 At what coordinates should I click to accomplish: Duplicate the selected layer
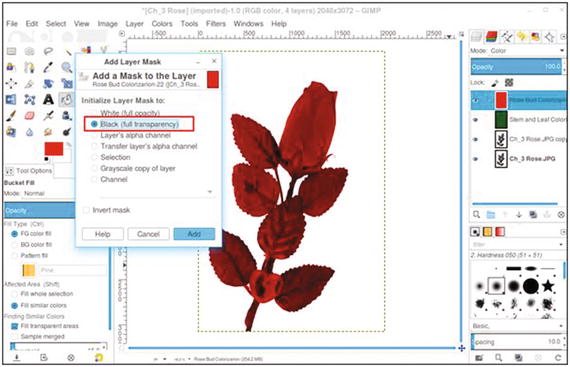(x=533, y=215)
